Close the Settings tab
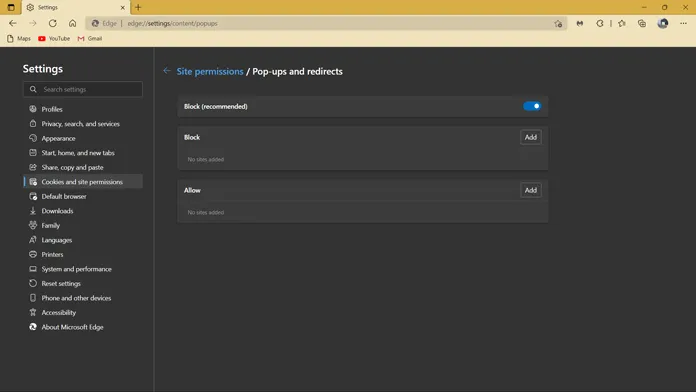This screenshot has width=696, height=392. coord(123,8)
